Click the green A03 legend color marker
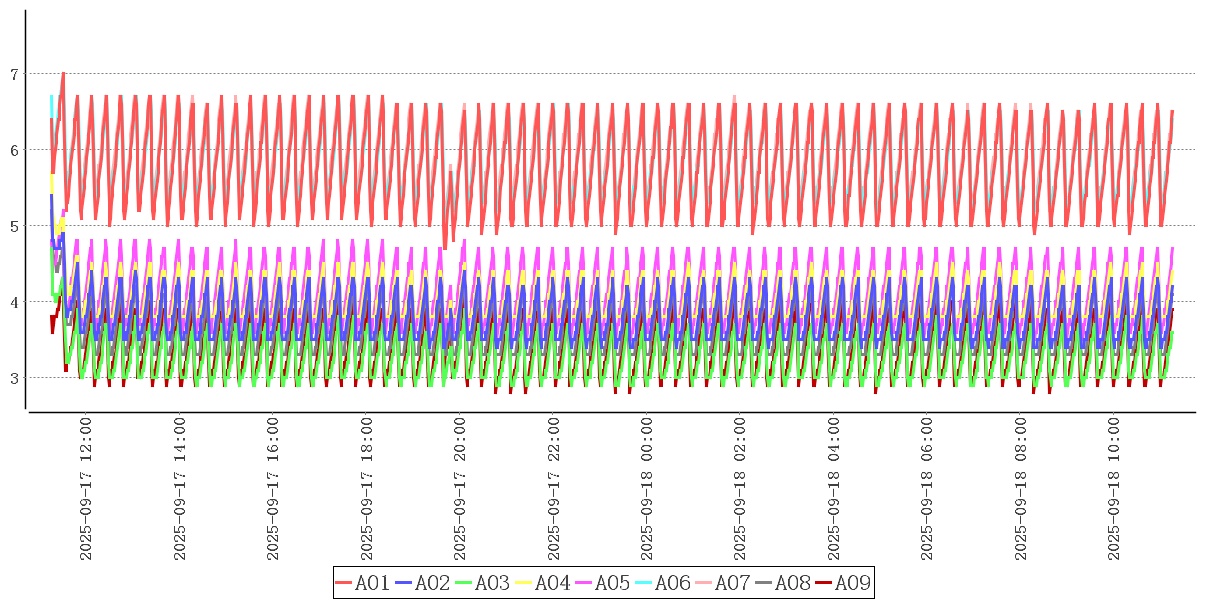The width and height of the screenshot is (1207, 600). coord(463,583)
